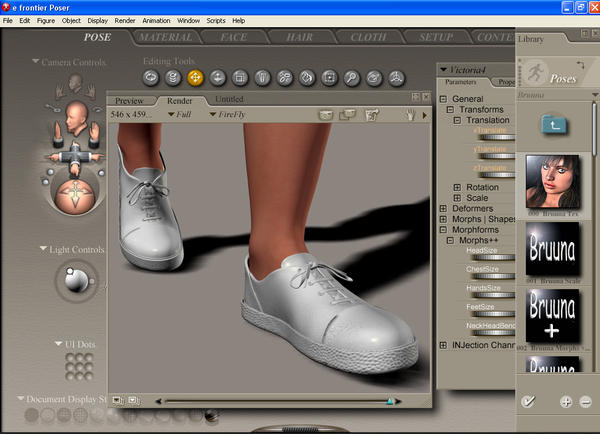Click the render-in-new-window icon
Viewport: 600px width, 434px height.
(372, 114)
